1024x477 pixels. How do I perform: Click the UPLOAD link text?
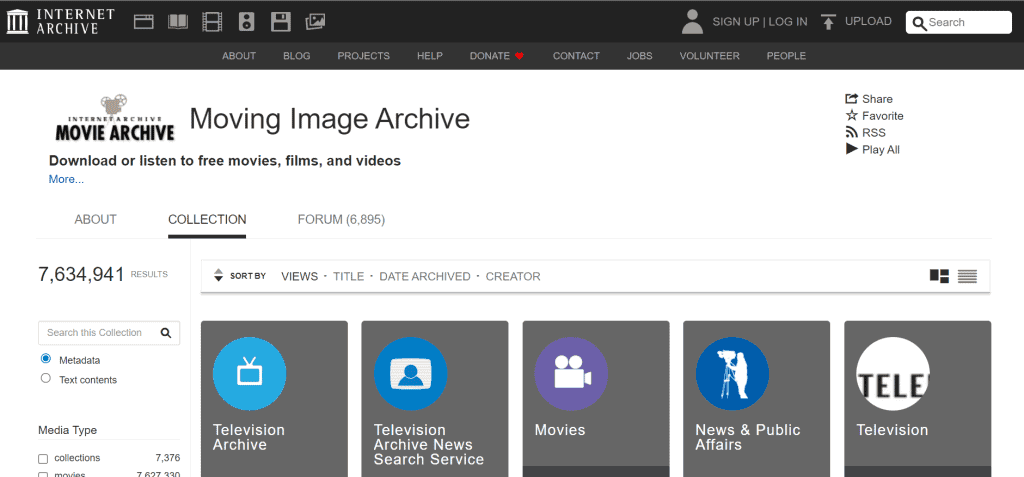[x=868, y=21]
